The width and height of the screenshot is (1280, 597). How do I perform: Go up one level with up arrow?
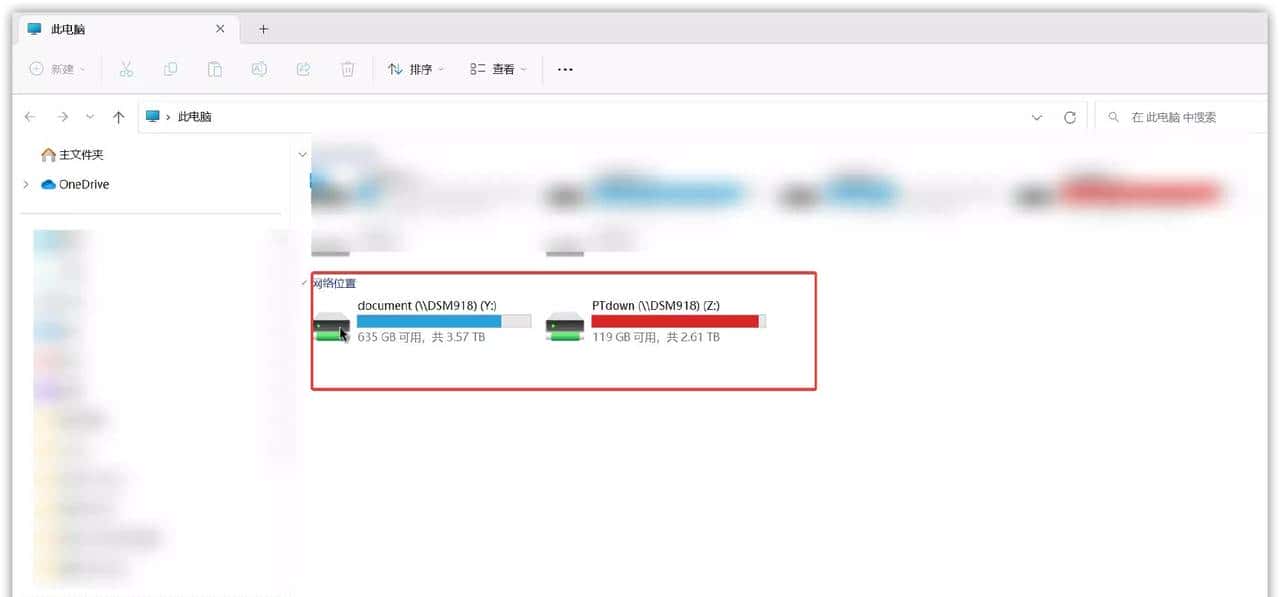point(119,117)
